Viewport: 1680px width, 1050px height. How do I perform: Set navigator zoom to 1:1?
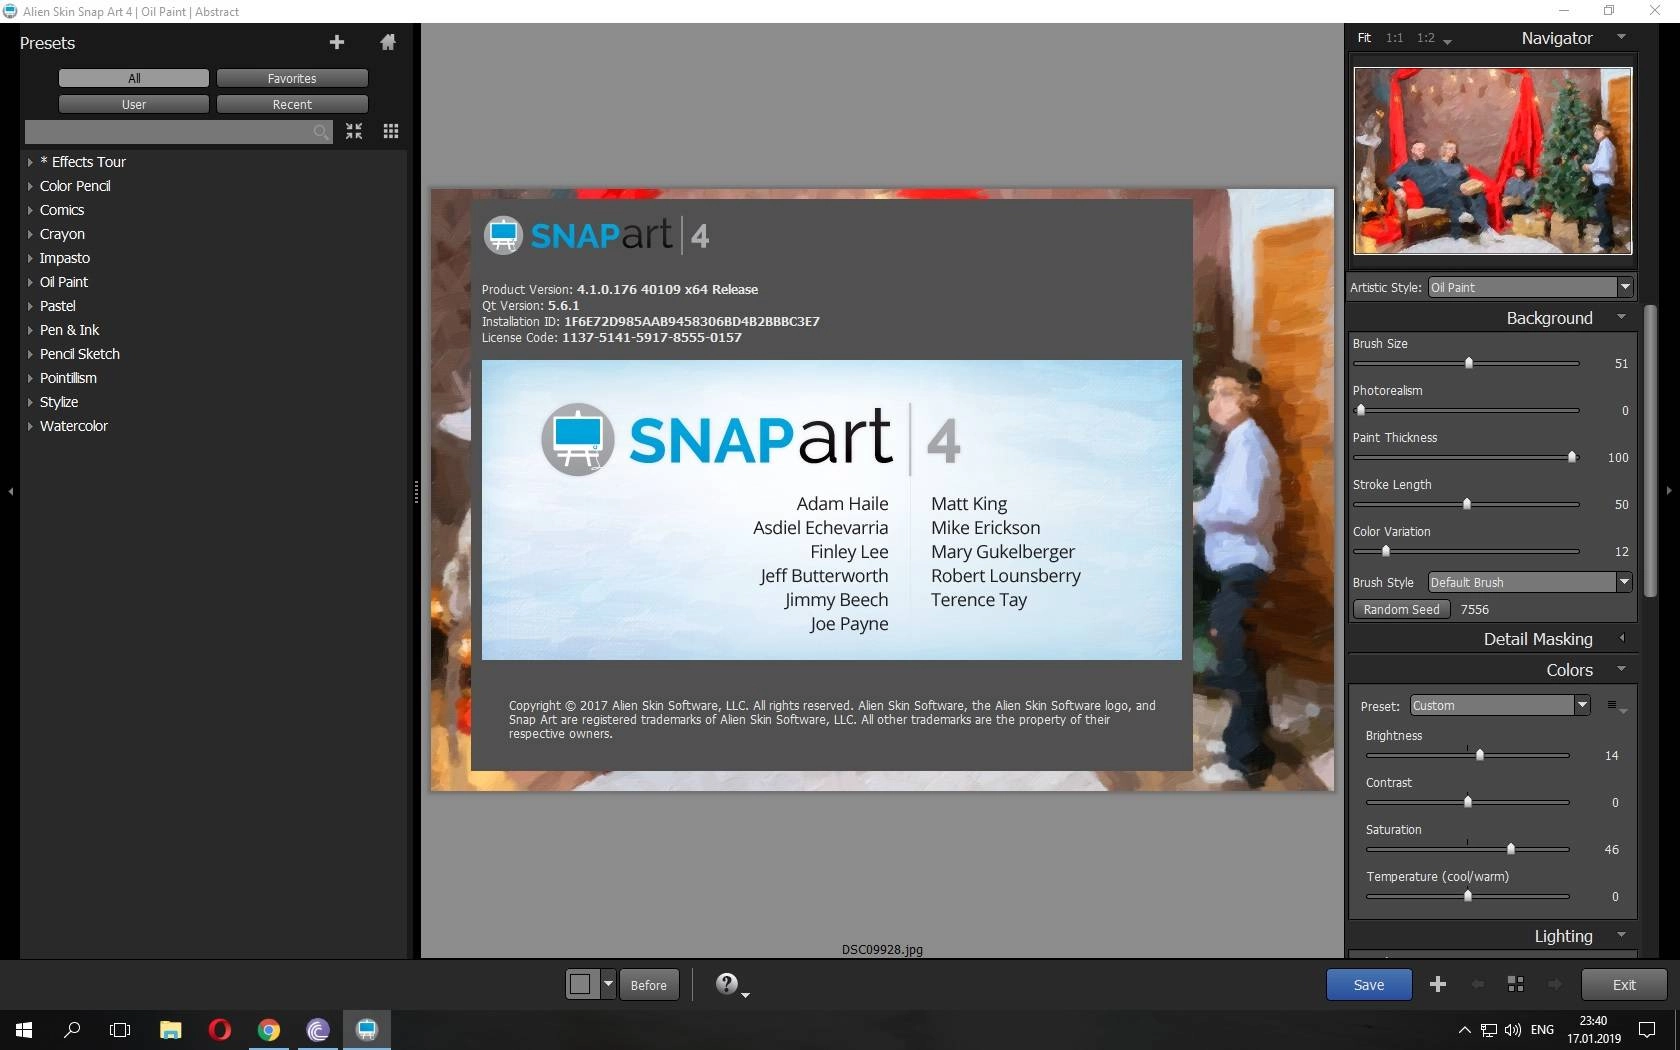(1394, 37)
